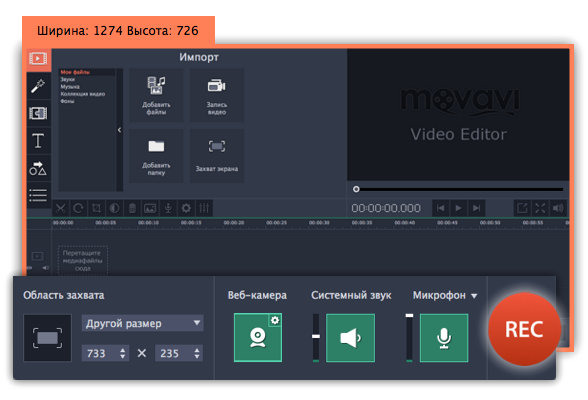Select Sounds (Звуки) category
Image resolution: width=588 pixels, height=400 pixels.
[x=68, y=79]
